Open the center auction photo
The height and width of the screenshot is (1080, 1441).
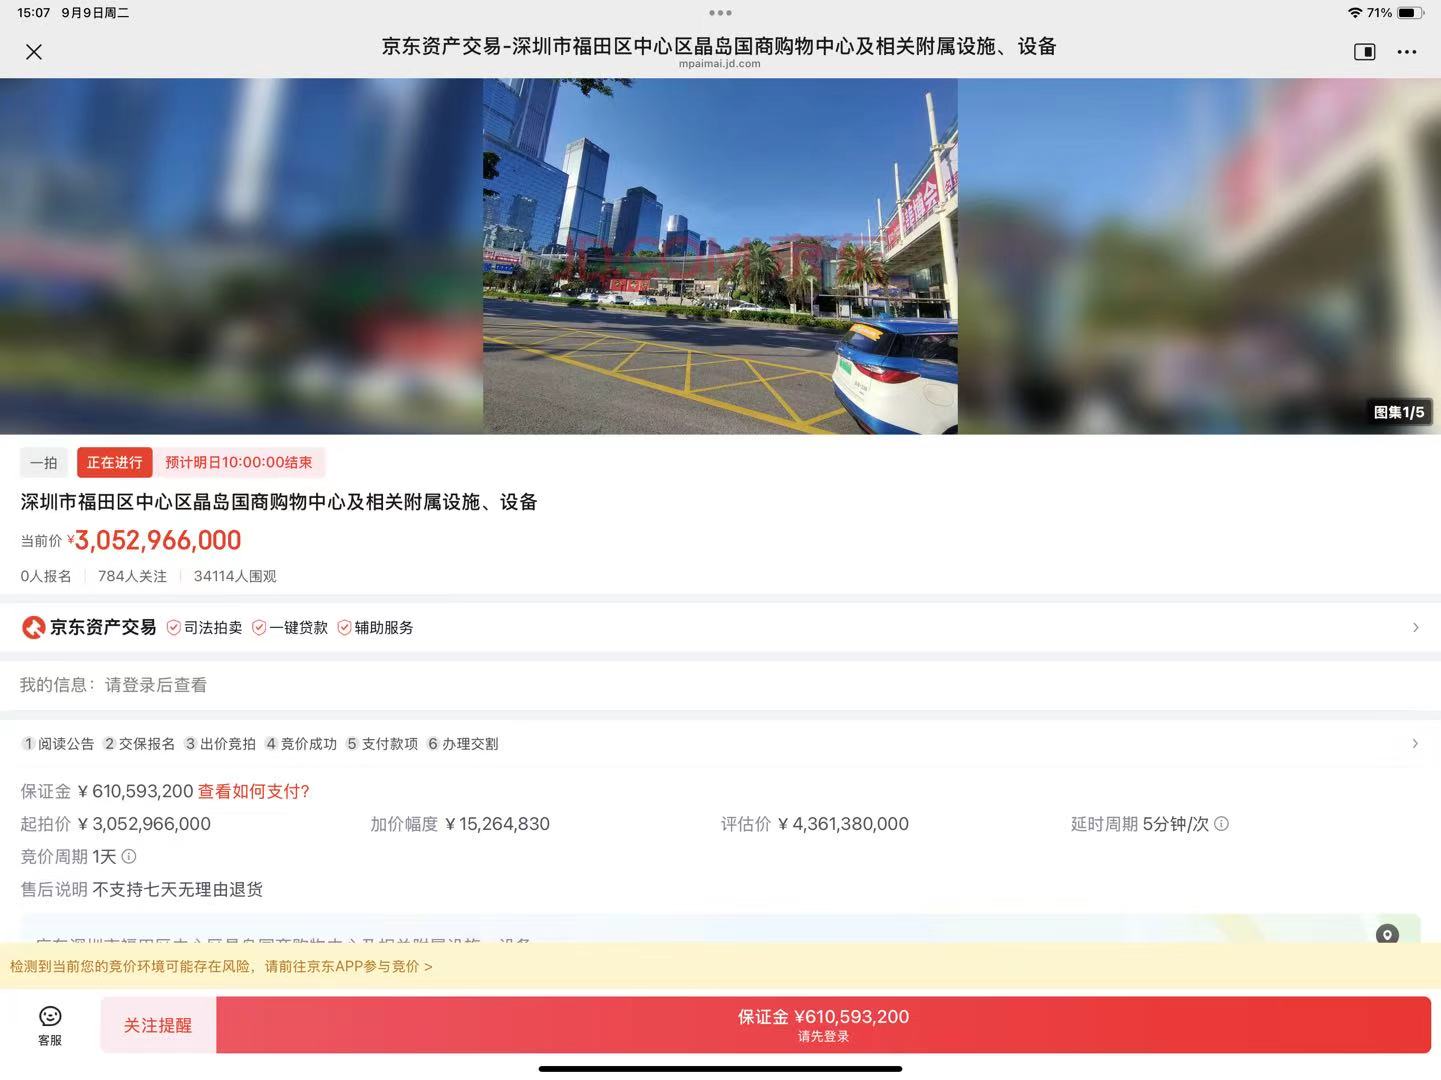[720, 256]
